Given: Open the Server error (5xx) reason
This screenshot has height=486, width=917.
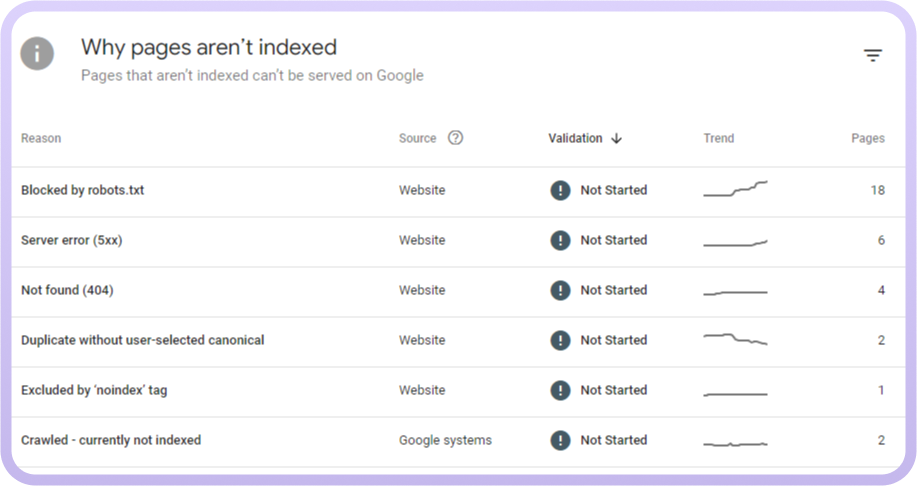Looking at the screenshot, I should (71, 240).
